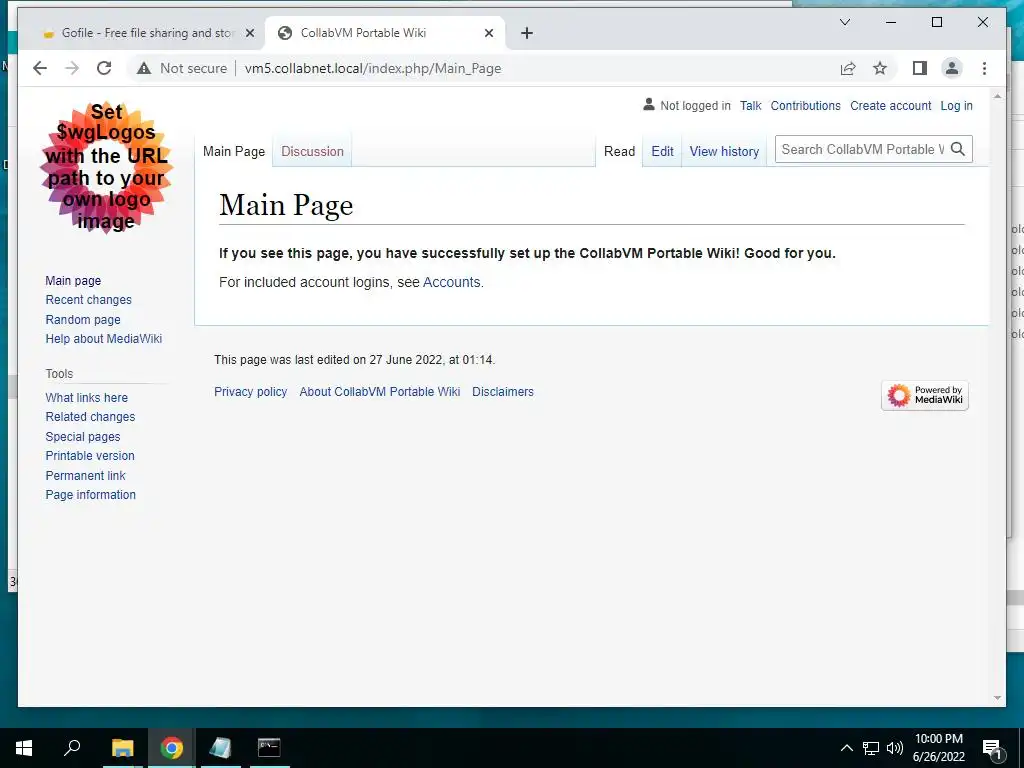Open the Printable version

click(x=90, y=456)
